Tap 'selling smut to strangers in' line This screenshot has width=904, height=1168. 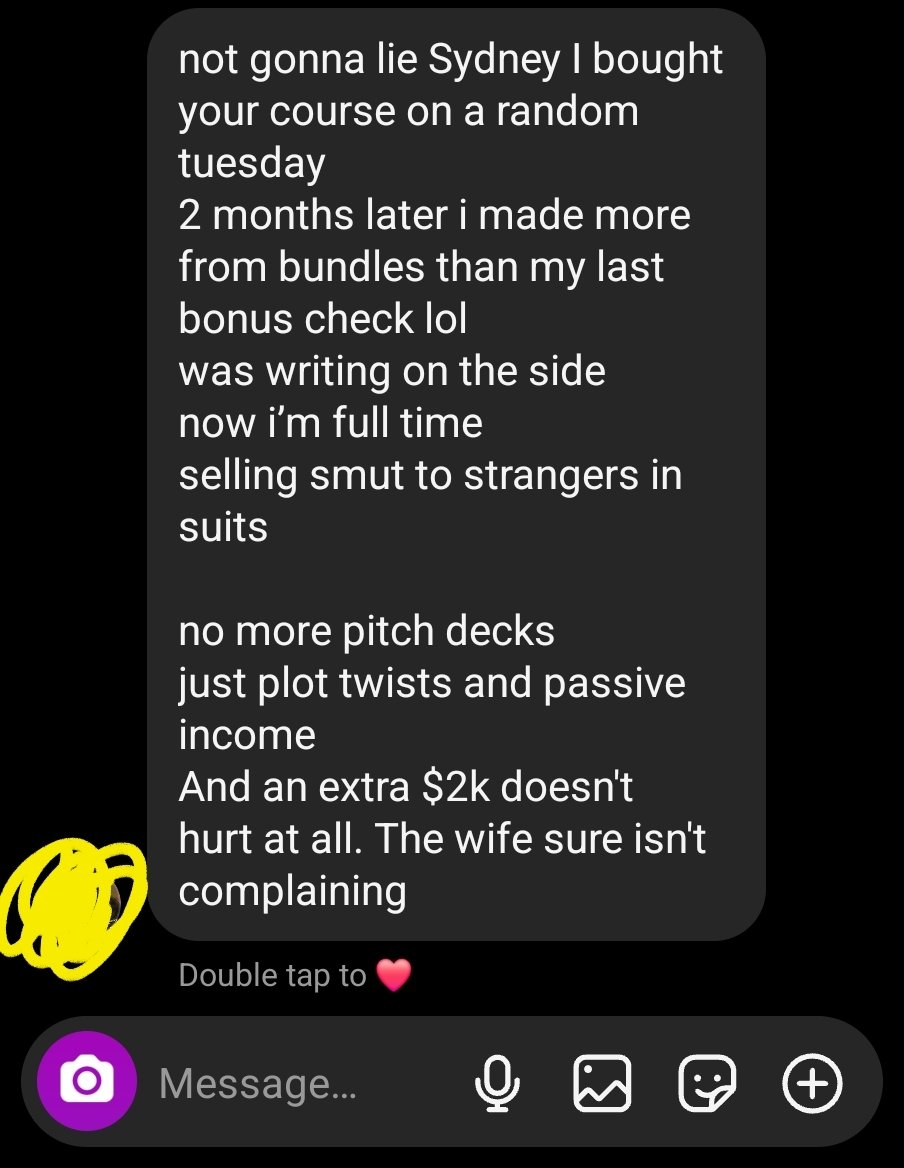point(430,475)
